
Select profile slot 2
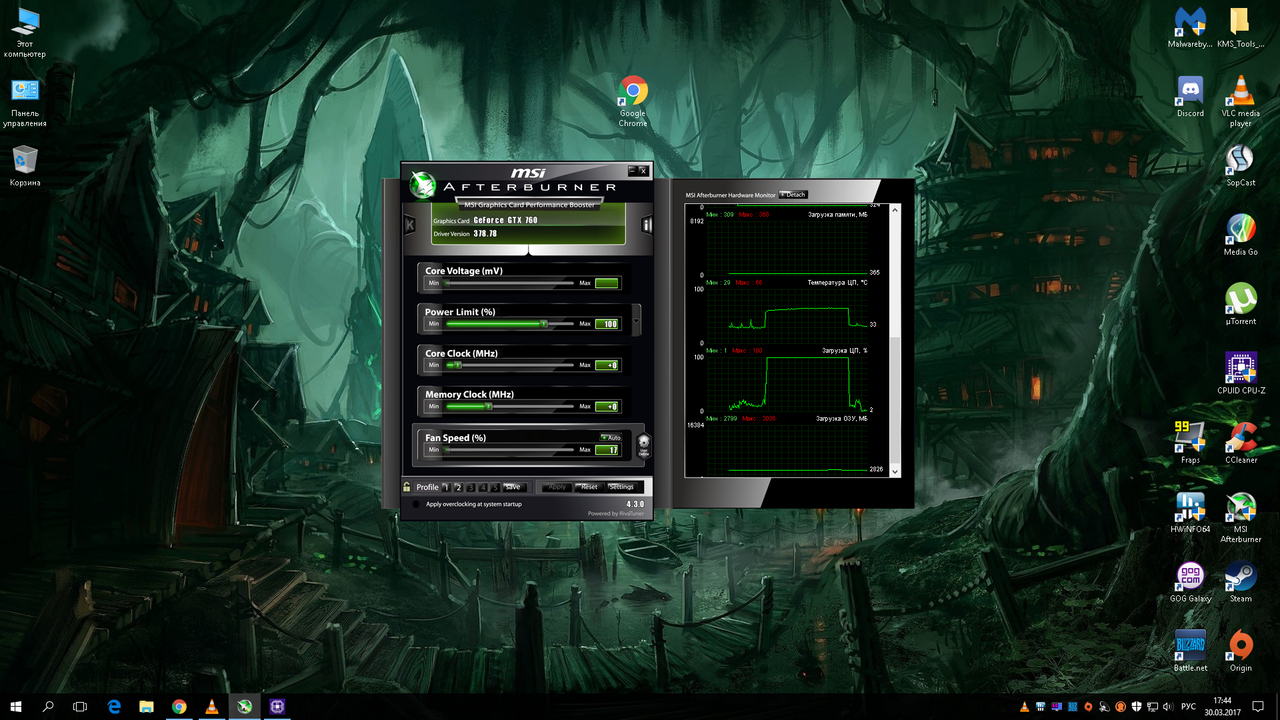pos(458,487)
